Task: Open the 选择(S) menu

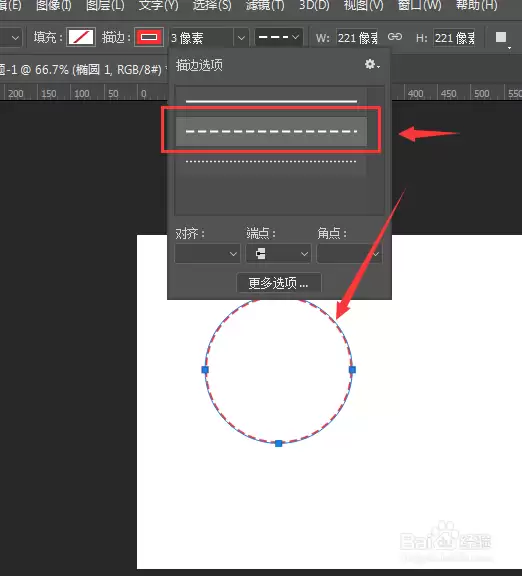Action: pyautogui.click(x=212, y=5)
